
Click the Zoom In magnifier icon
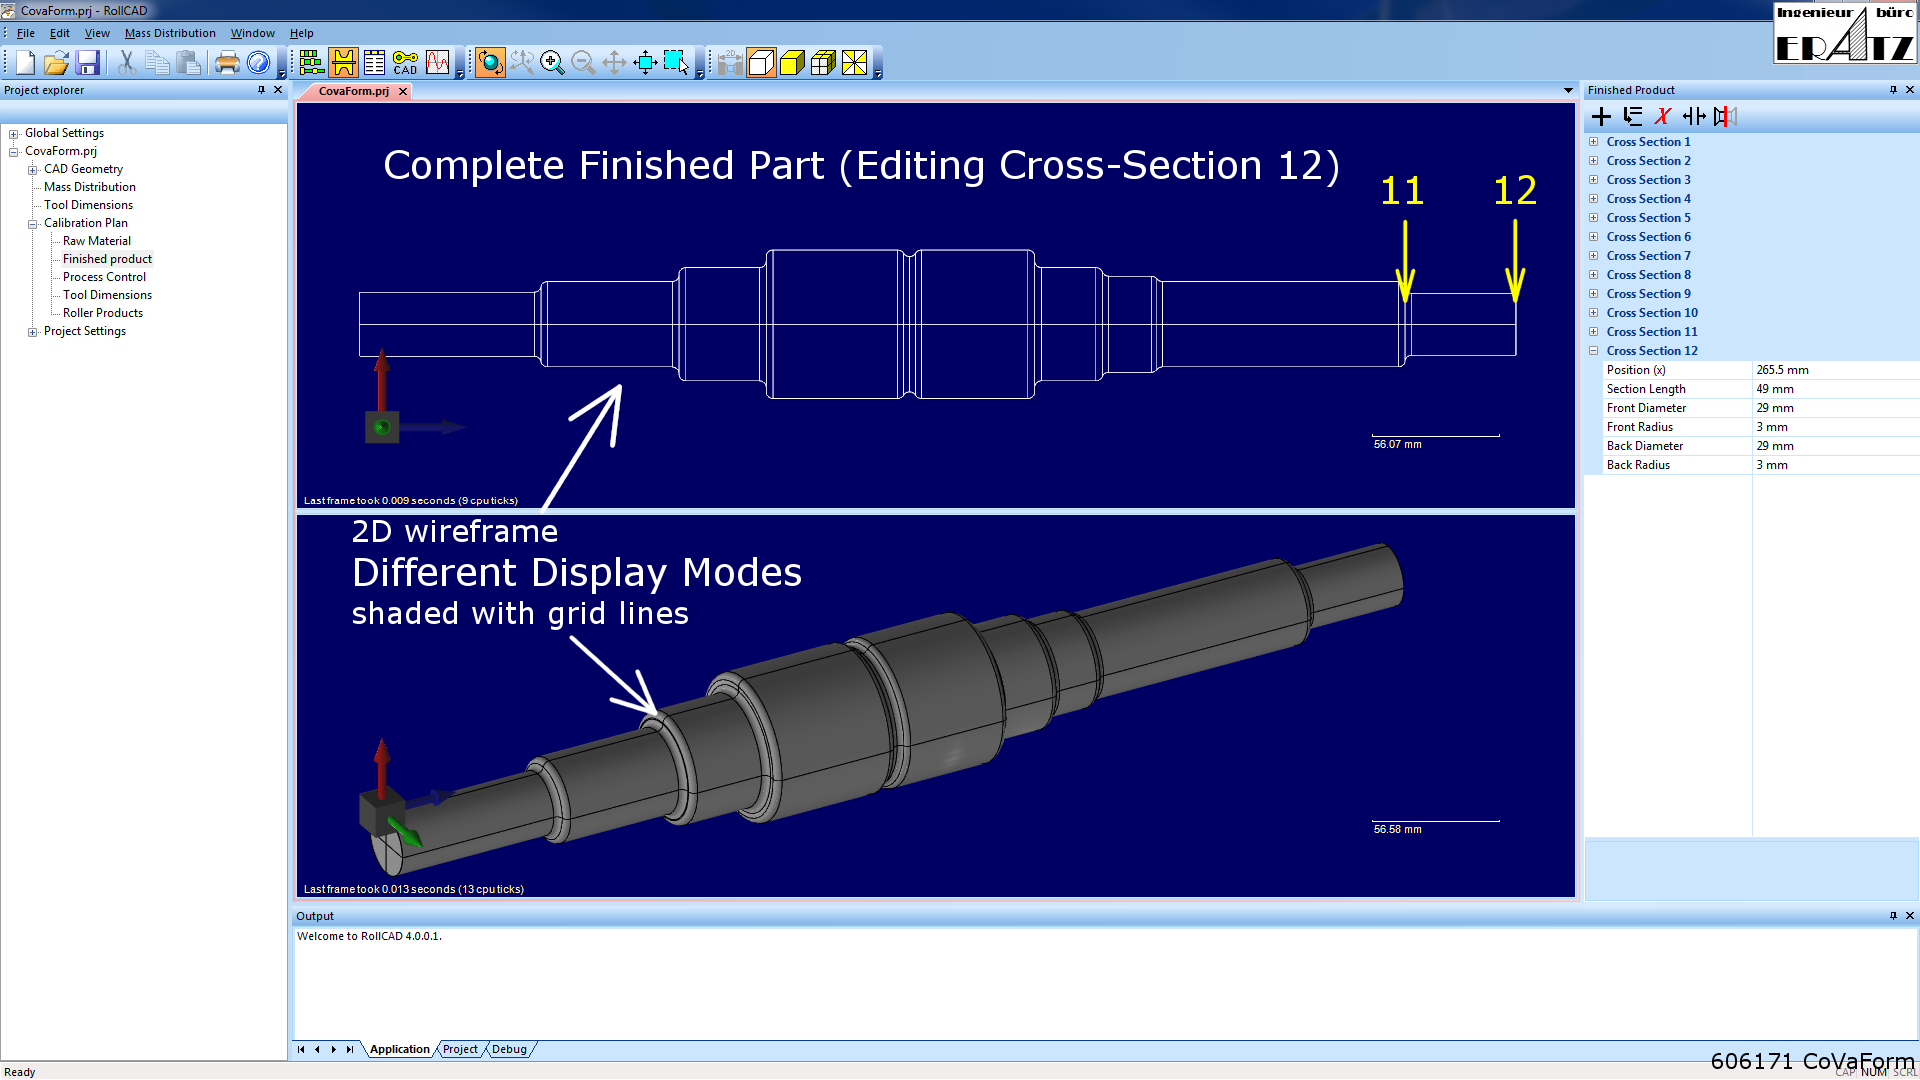click(552, 63)
